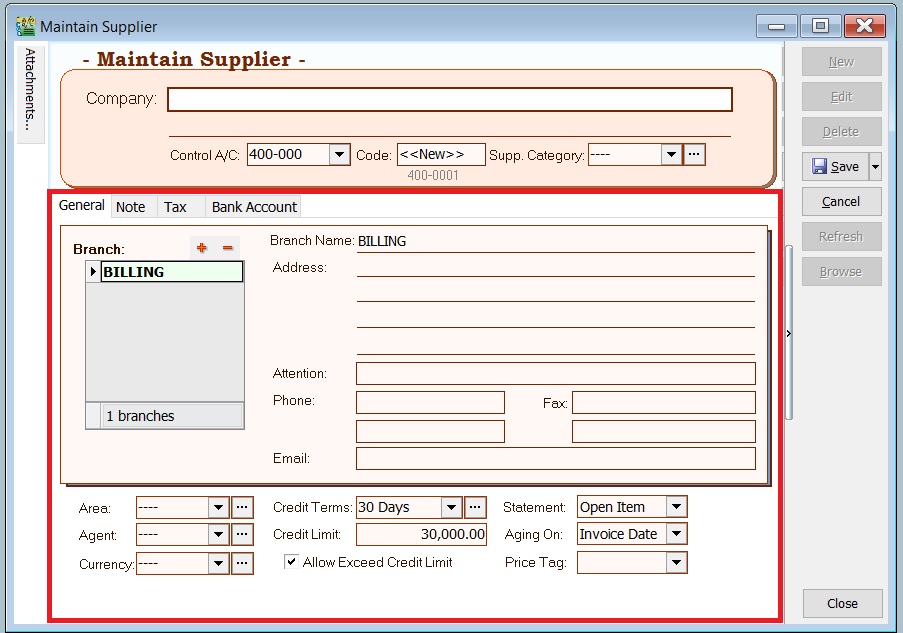Click the Save button with disk icon
Screen dimensions: 903x633
click(835, 167)
